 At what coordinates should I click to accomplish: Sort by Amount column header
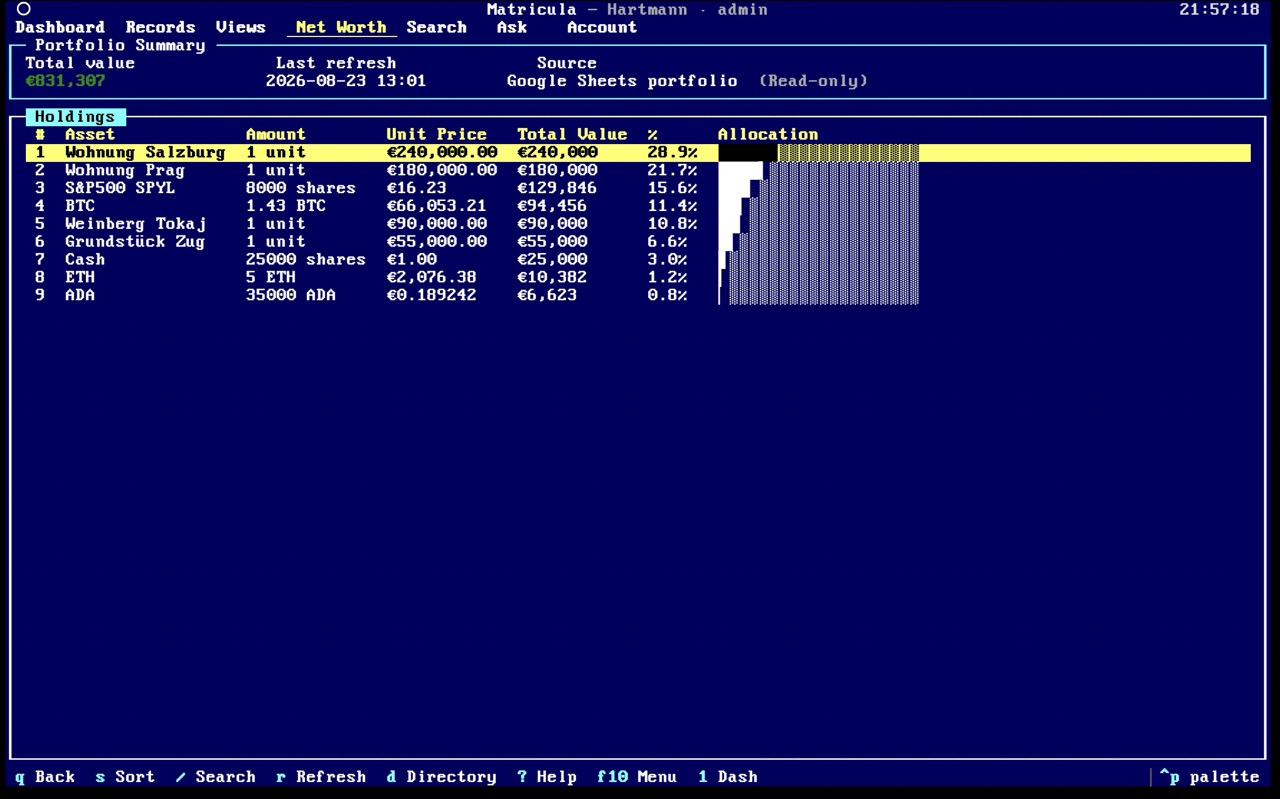coord(276,134)
